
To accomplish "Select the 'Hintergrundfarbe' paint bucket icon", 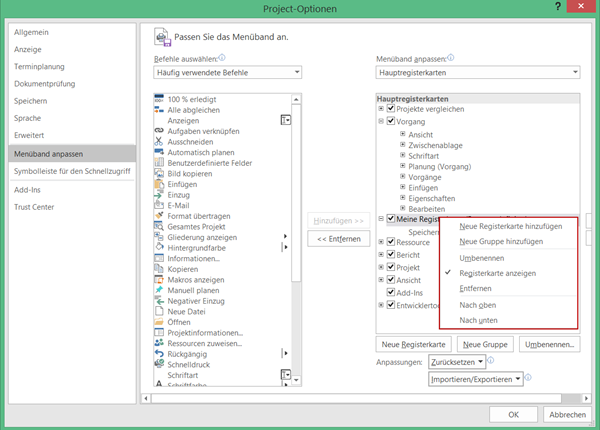I will [159, 248].
